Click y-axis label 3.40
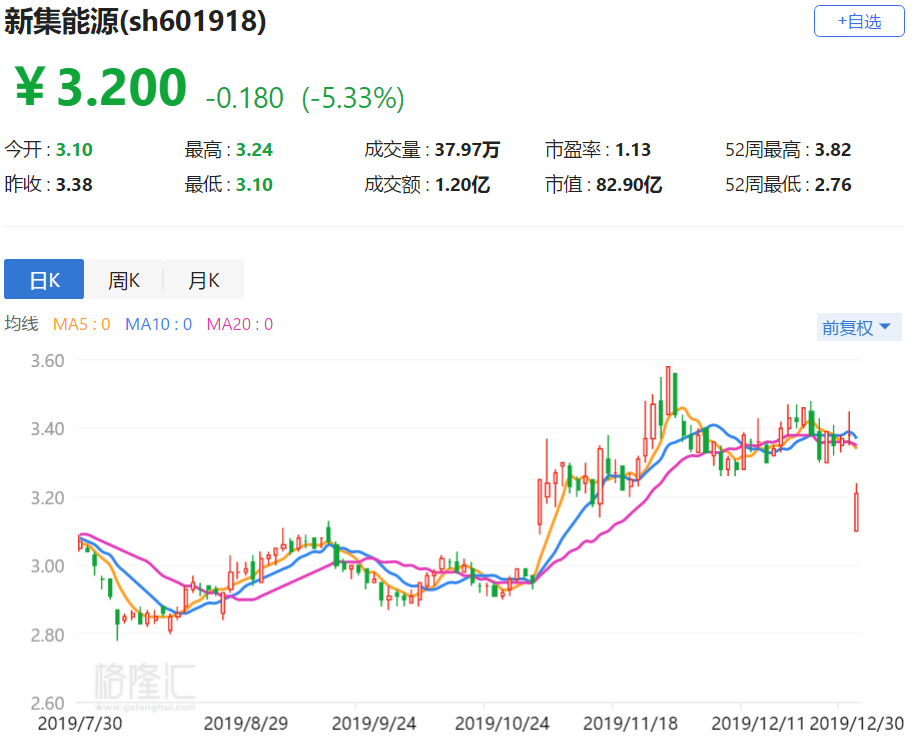This screenshot has width=918, height=737. tap(47, 429)
